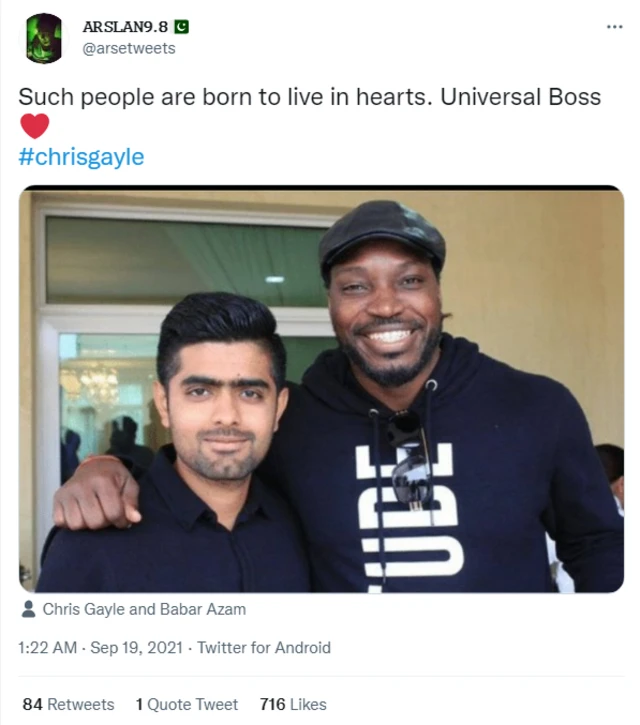Click the chandelier in the photo background

point(98,381)
